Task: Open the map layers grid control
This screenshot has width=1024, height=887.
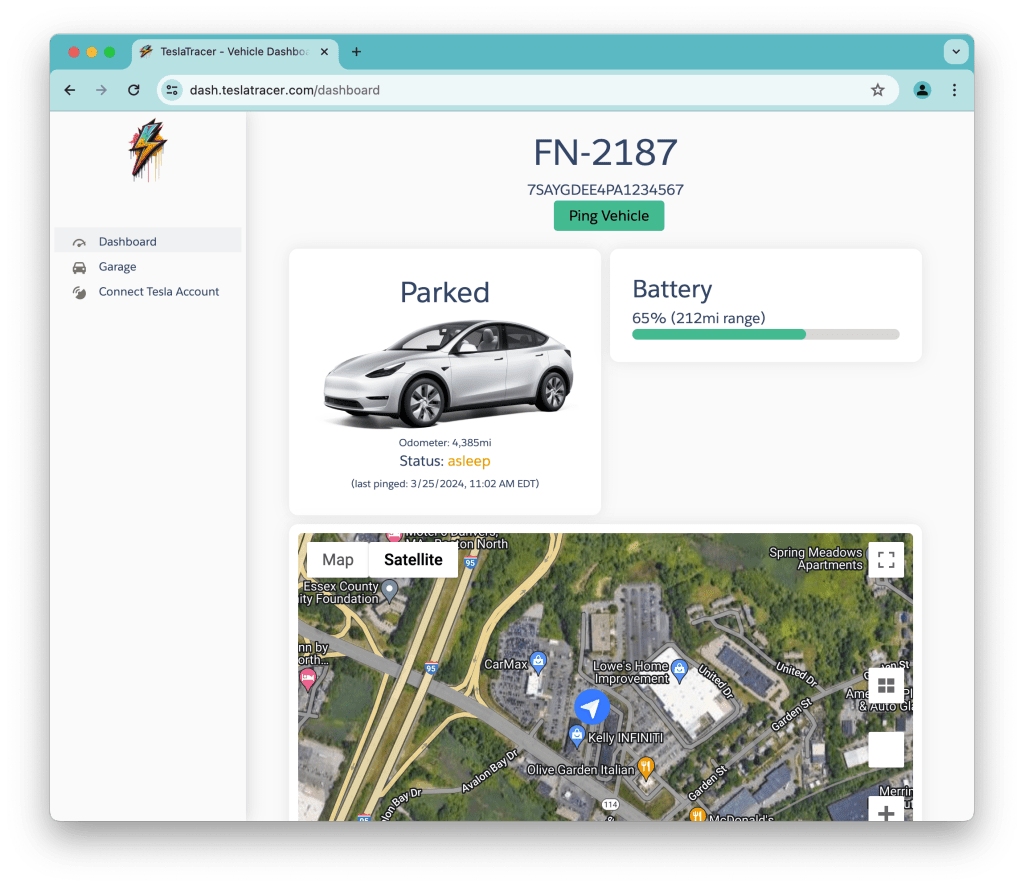Action: 885,686
